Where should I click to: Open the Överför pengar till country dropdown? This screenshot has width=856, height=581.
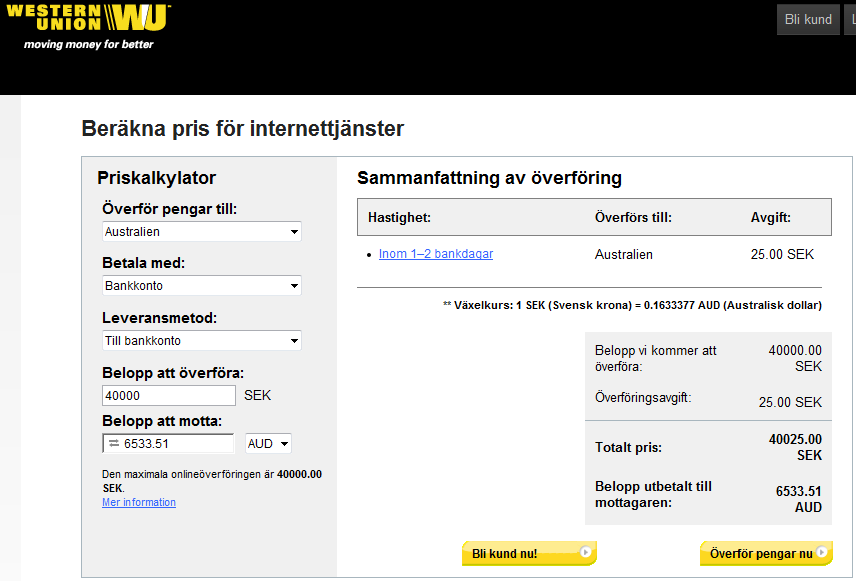pos(202,232)
